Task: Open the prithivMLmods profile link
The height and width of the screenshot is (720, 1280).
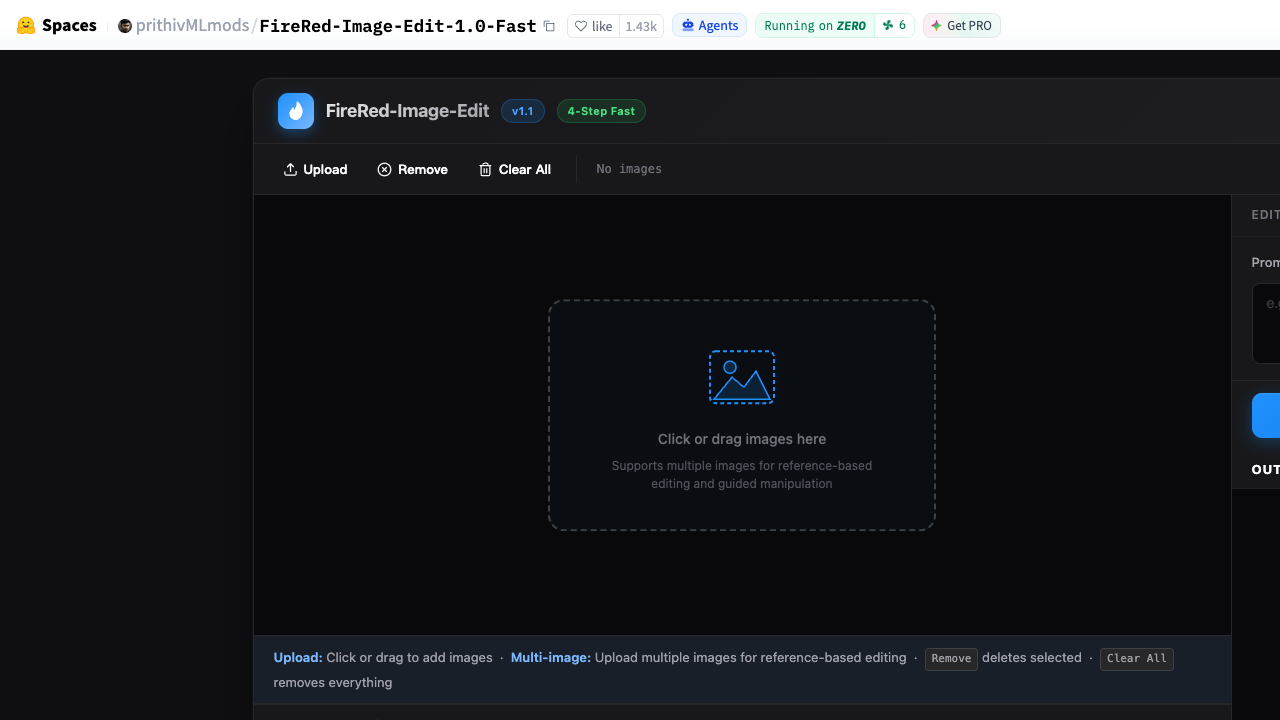Action: (193, 26)
